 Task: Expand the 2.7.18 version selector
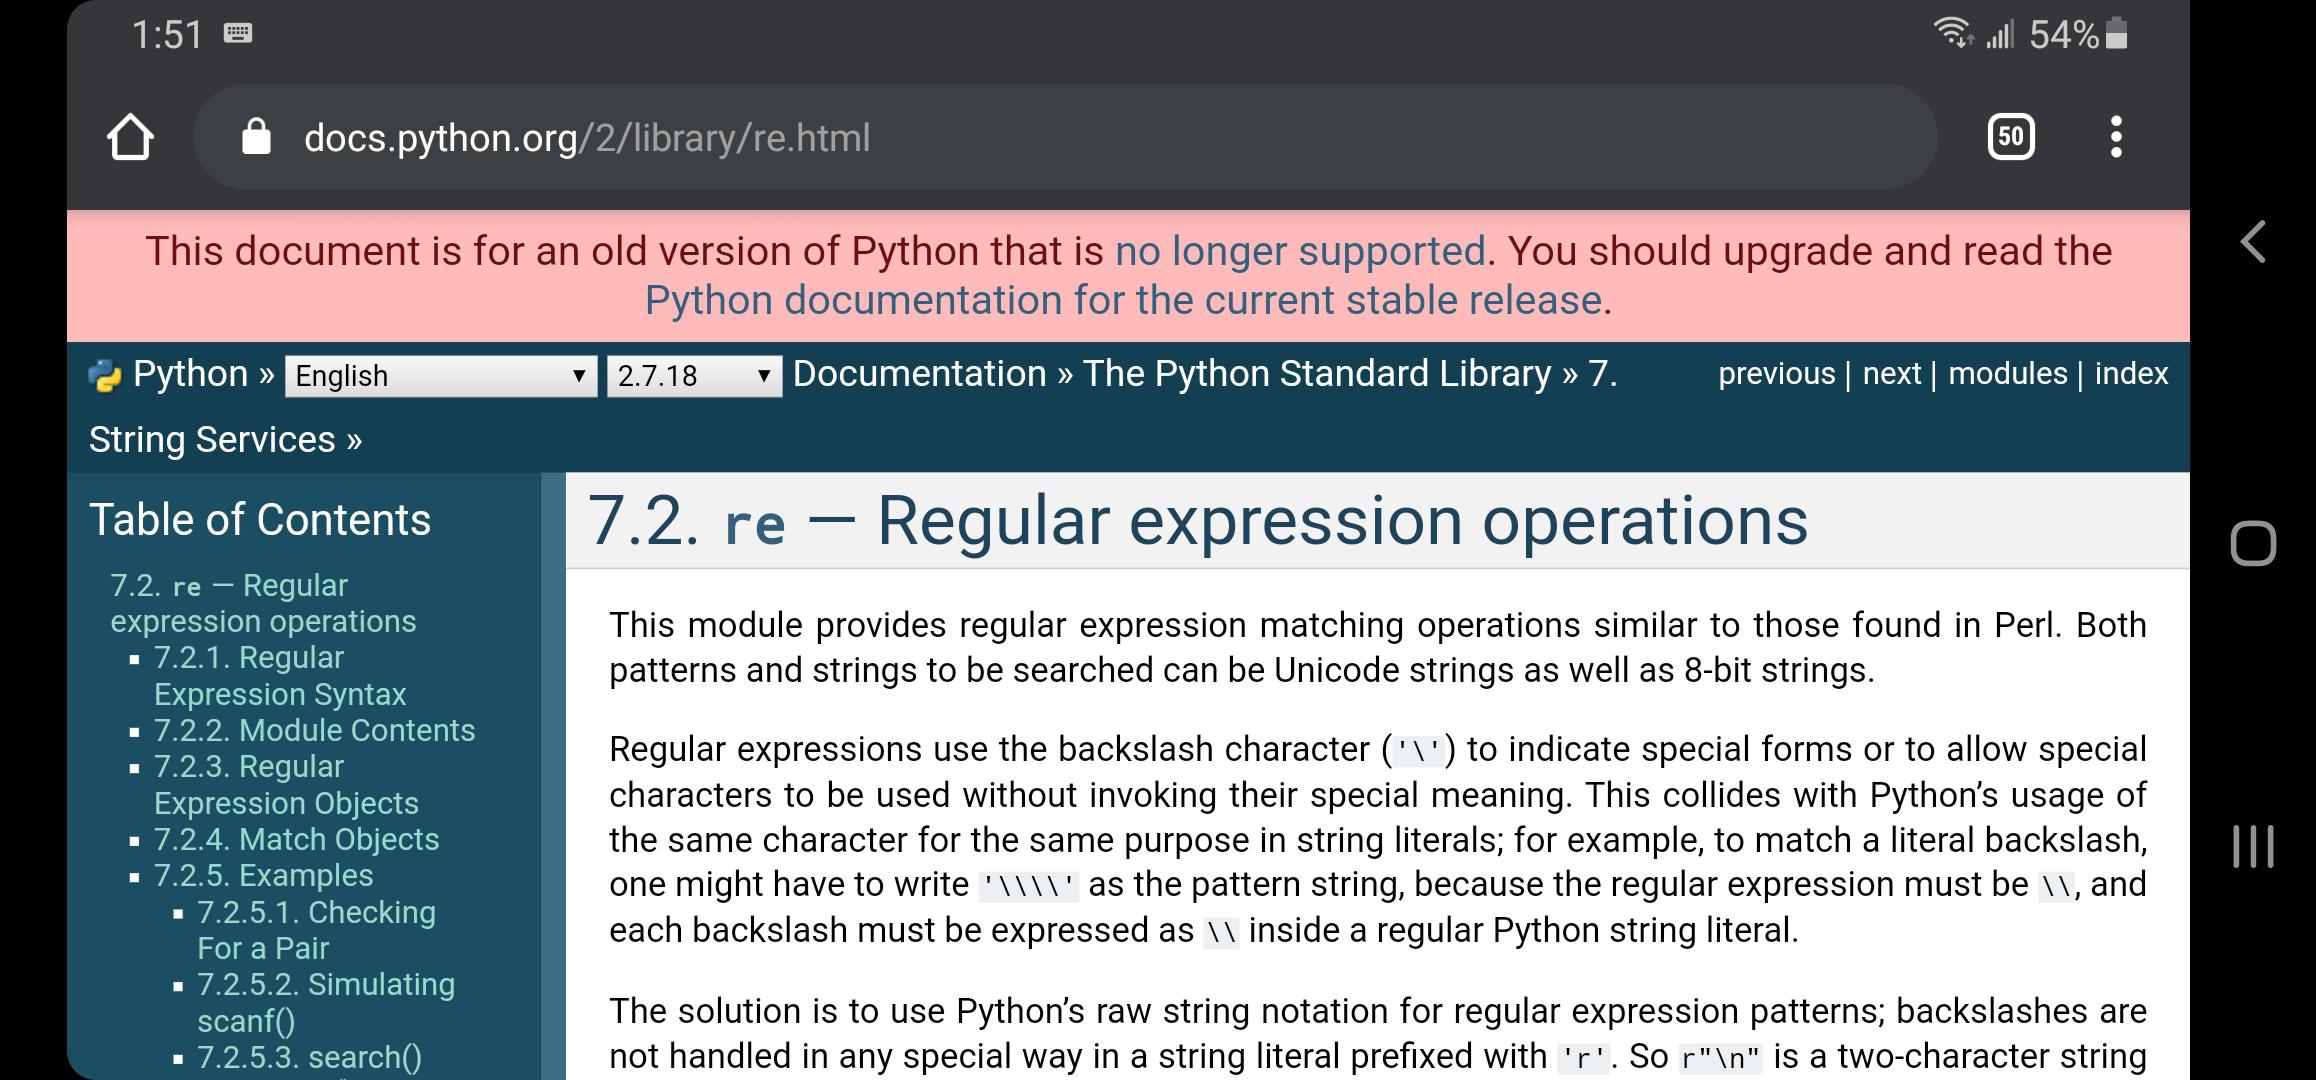click(694, 376)
